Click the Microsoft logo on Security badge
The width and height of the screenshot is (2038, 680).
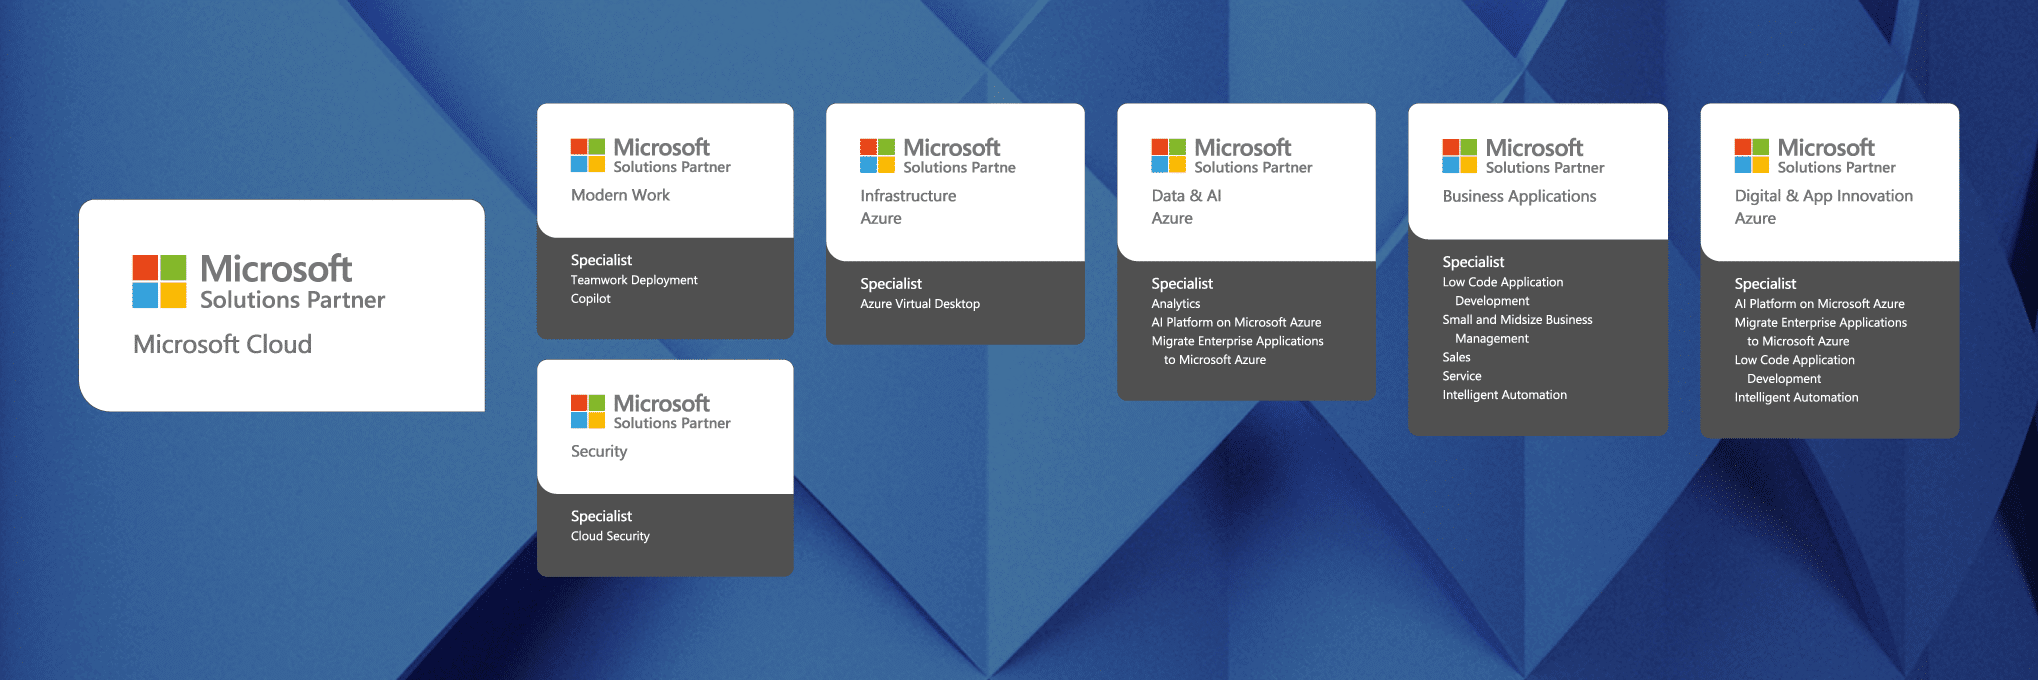pyautogui.click(x=588, y=411)
